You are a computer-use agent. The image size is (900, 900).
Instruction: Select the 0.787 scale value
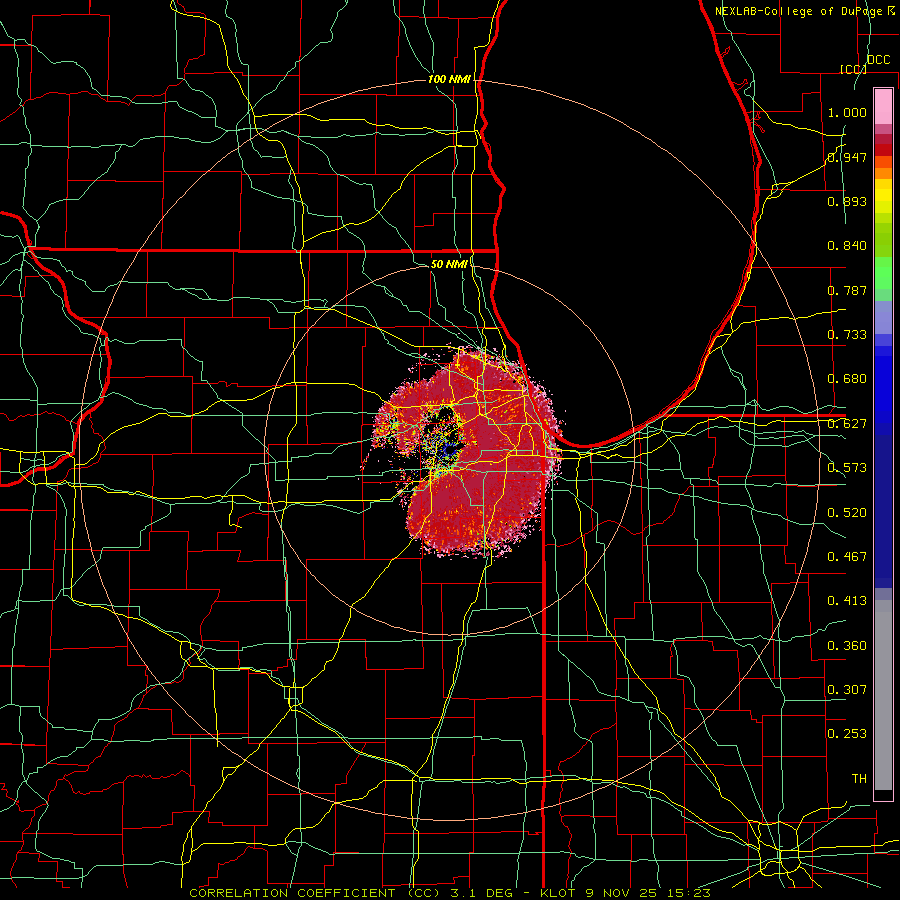click(x=847, y=290)
